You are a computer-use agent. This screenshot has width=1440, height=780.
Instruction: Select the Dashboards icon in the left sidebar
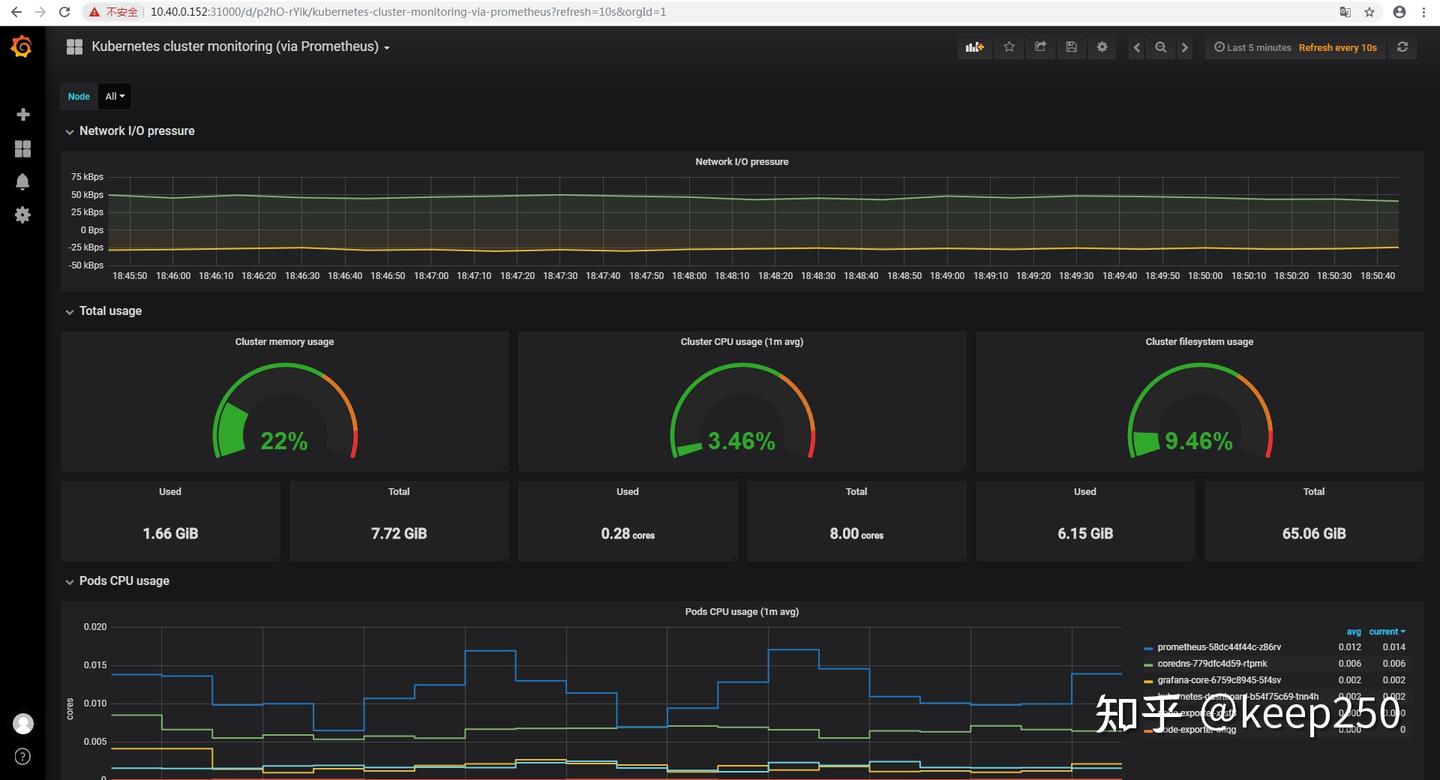pyautogui.click(x=22, y=148)
